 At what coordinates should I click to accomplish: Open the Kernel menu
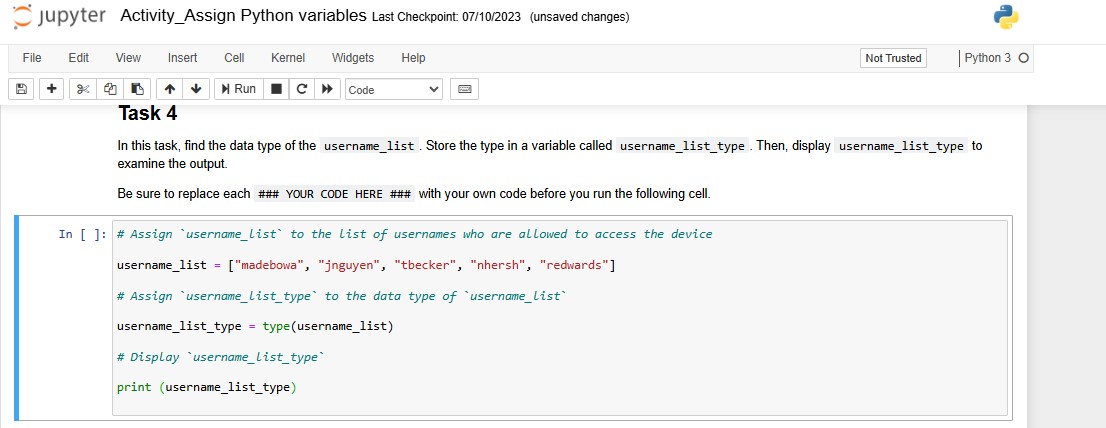click(288, 58)
